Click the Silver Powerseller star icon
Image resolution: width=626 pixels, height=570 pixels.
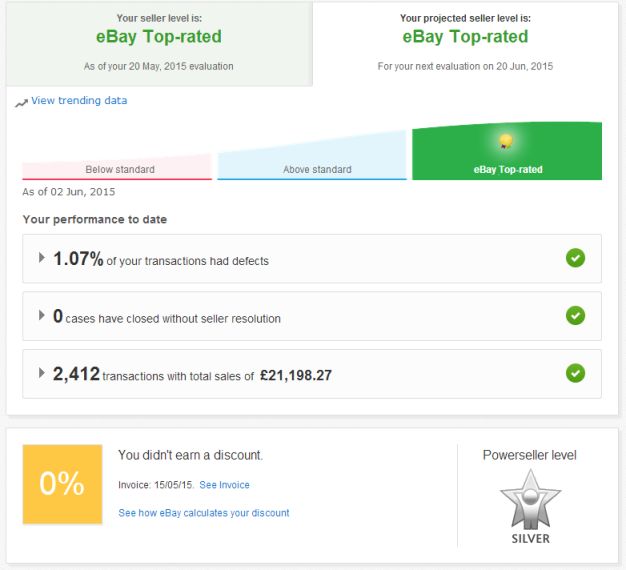530,500
